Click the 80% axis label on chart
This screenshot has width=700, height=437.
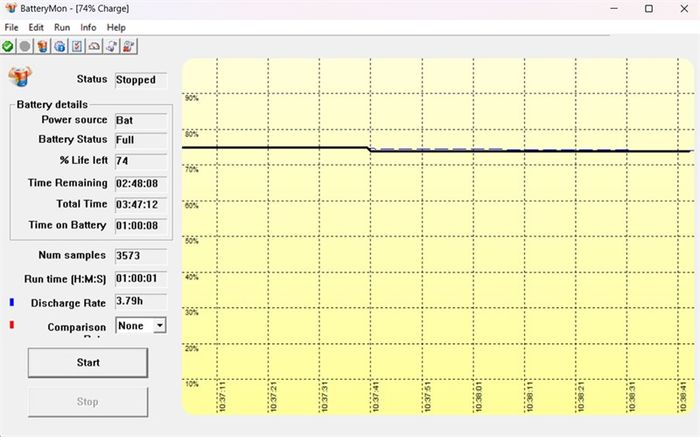pos(192,134)
